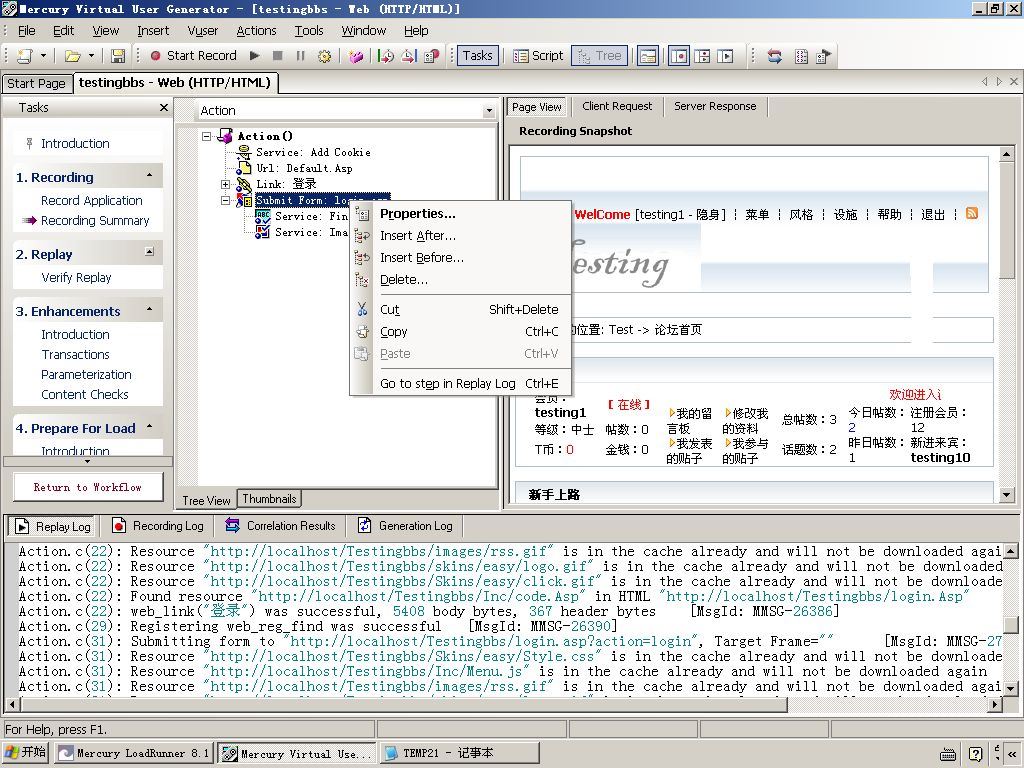Image resolution: width=1024 pixels, height=768 pixels.
Task: Toggle the Tasks view button
Action: click(x=477, y=56)
